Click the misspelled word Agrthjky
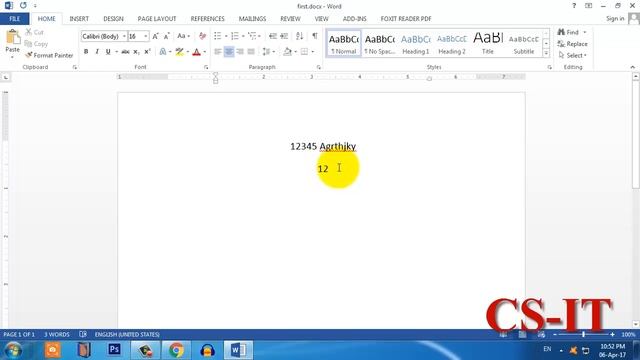Screen dimensions: 640x360 [338, 146]
